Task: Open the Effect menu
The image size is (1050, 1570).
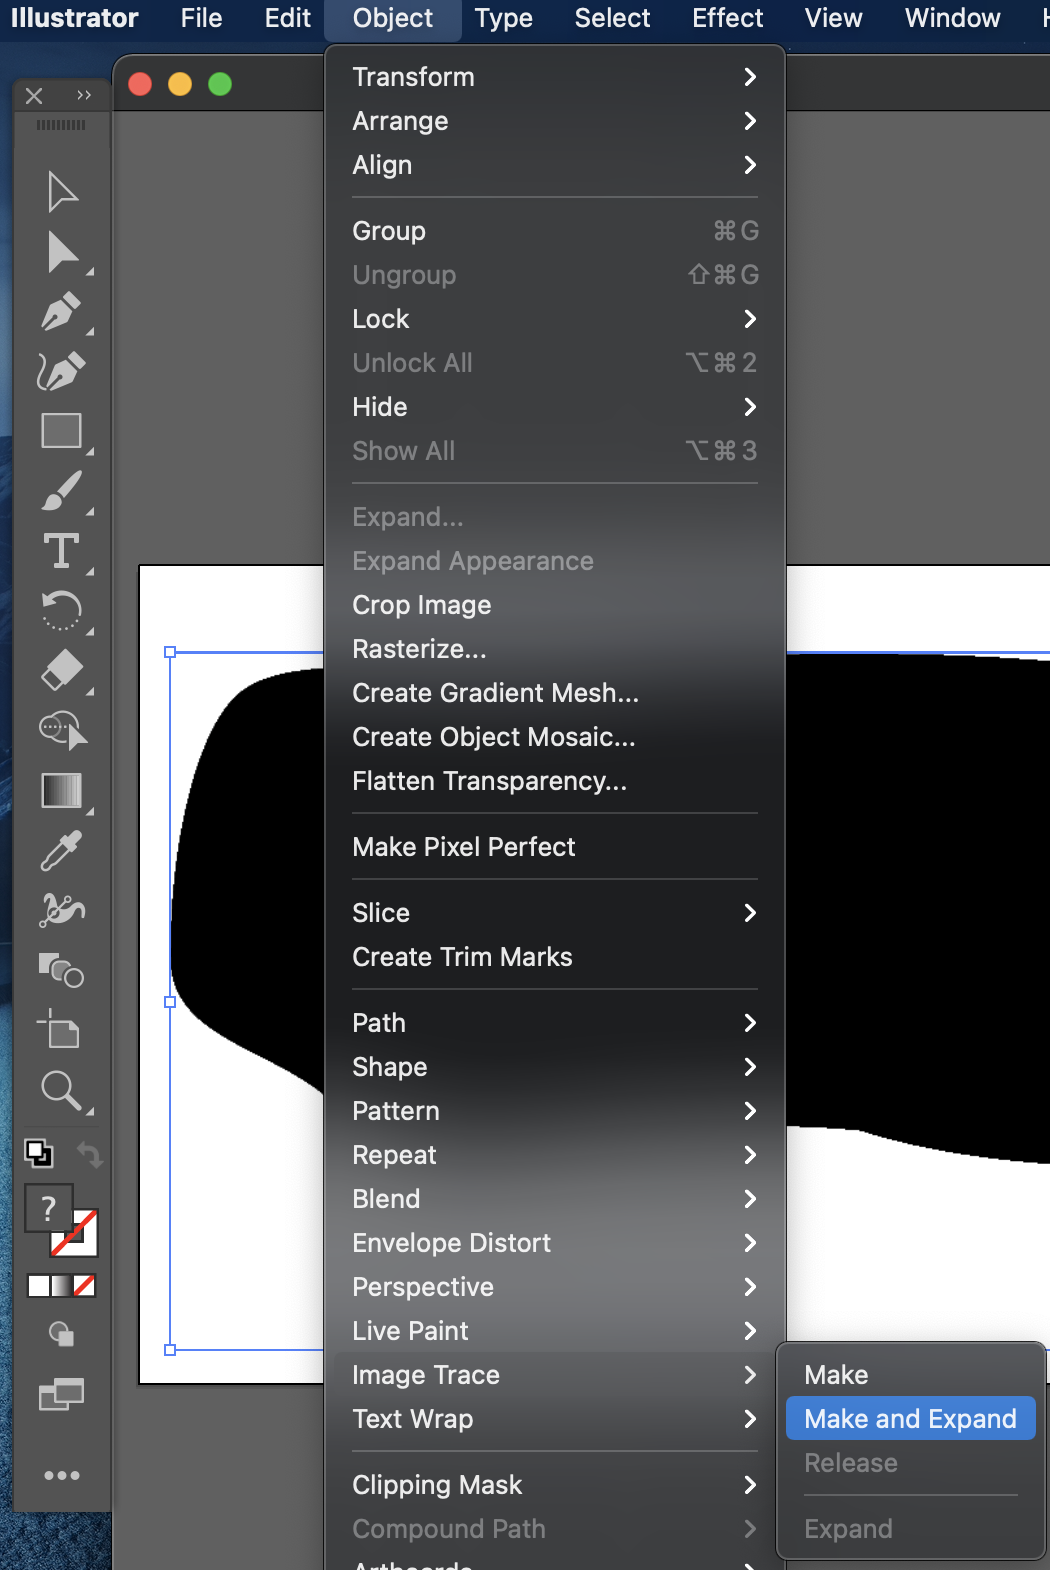Action: 727,18
